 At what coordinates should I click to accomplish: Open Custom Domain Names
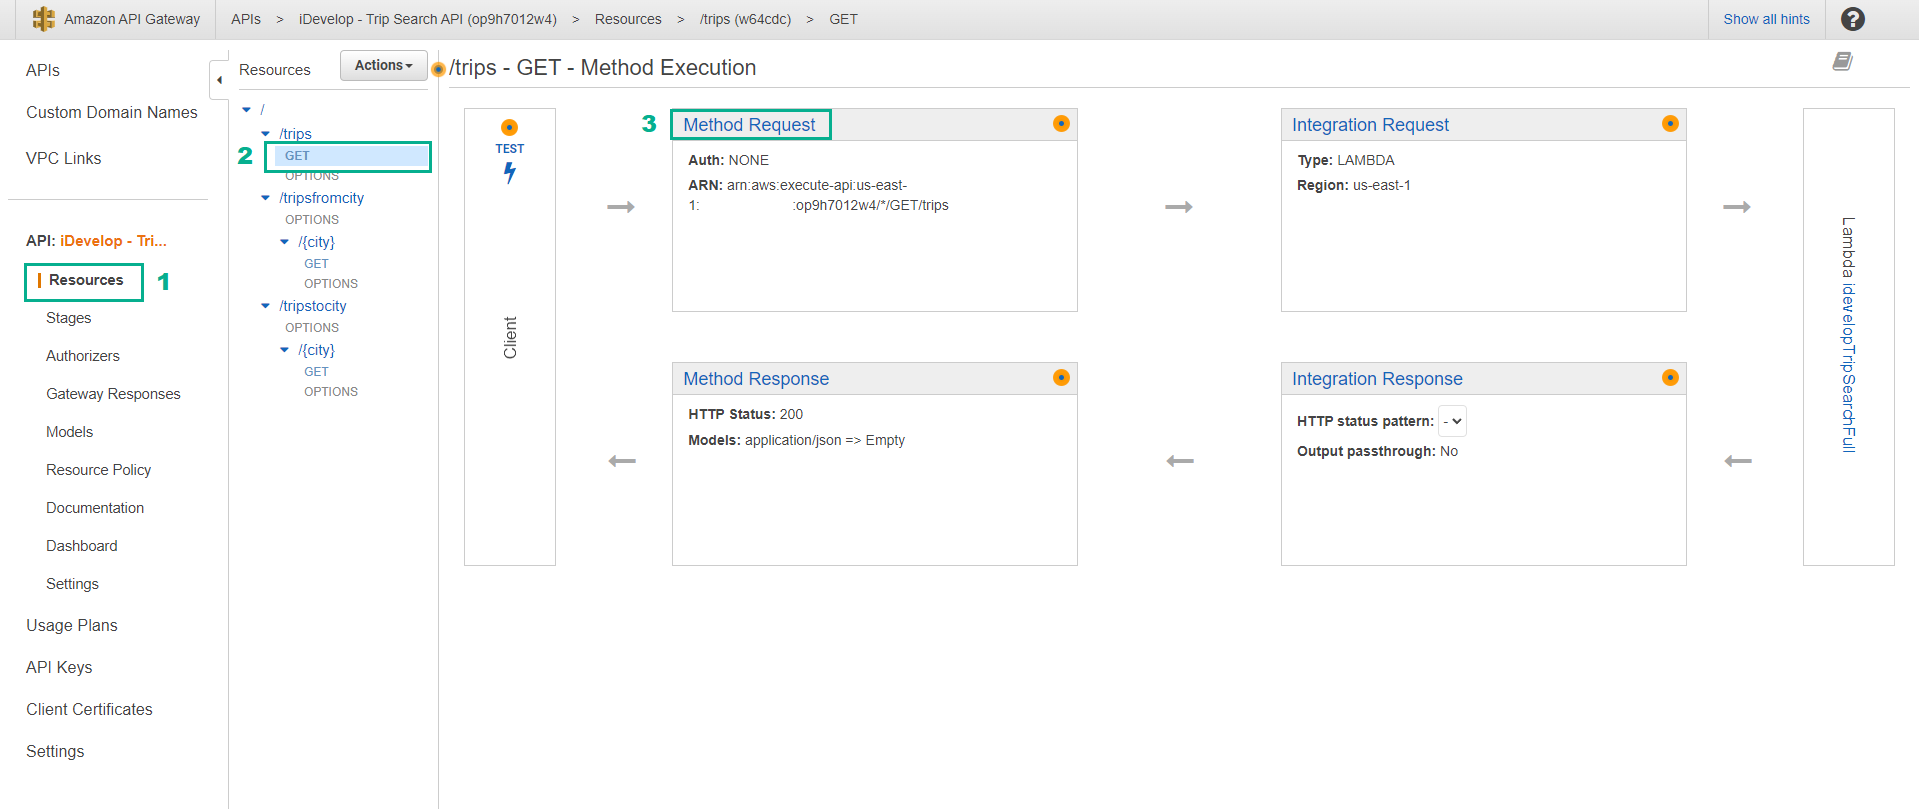tap(112, 112)
